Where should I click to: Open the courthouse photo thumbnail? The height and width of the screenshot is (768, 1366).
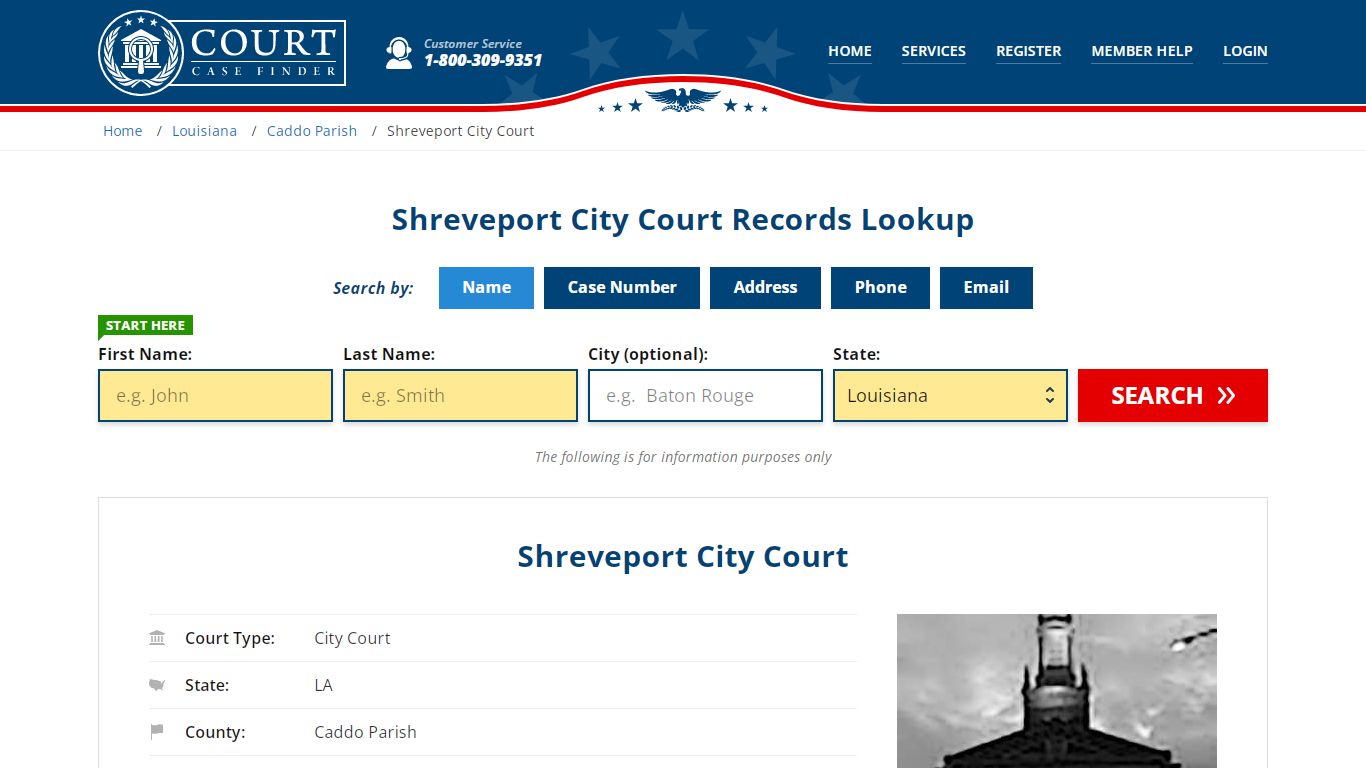click(1057, 691)
